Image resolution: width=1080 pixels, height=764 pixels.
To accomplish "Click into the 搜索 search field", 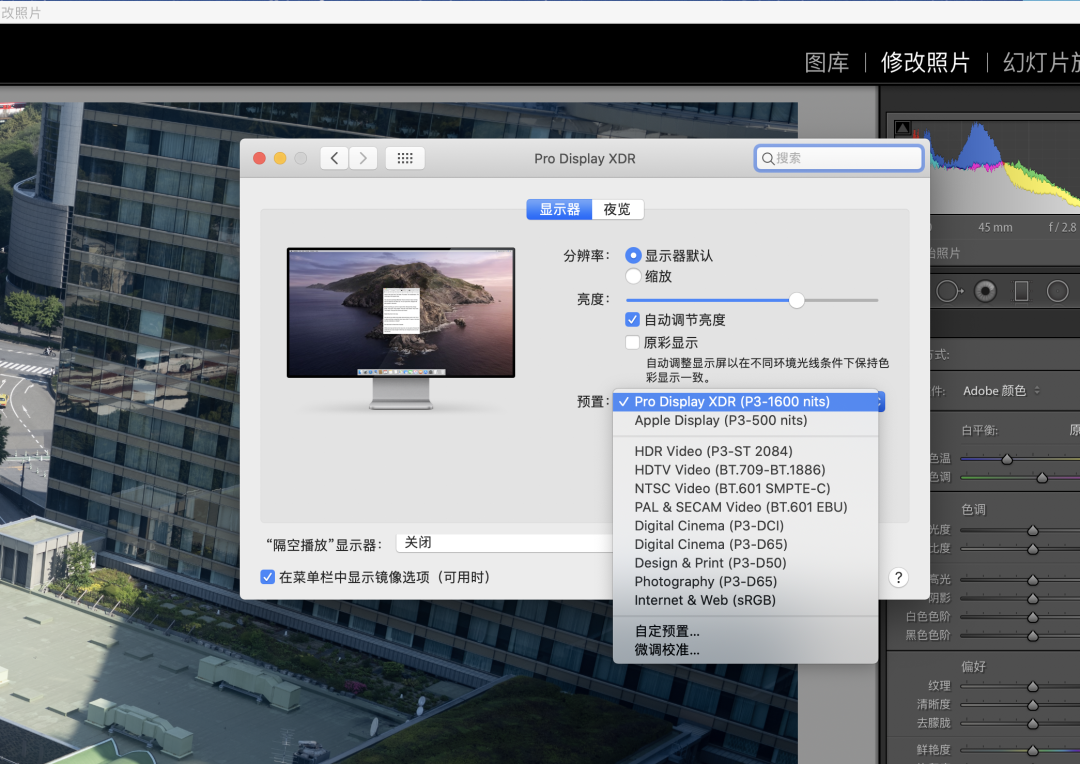I will pyautogui.click(x=839, y=158).
